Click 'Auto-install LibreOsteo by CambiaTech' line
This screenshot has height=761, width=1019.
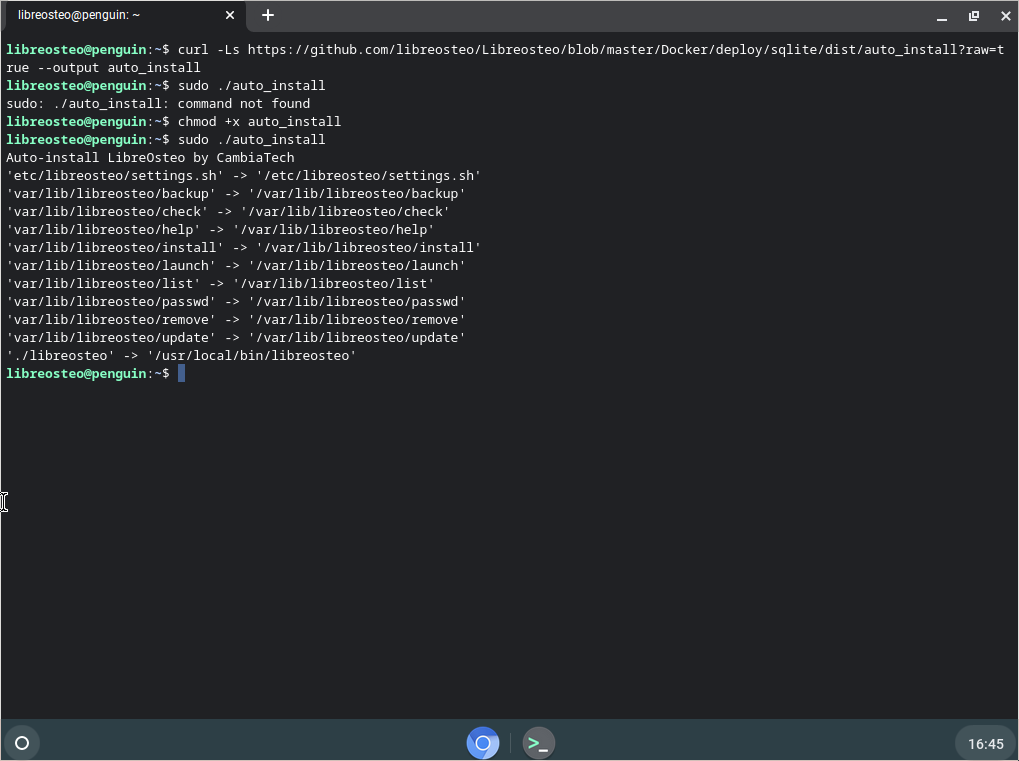click(150, 157)
